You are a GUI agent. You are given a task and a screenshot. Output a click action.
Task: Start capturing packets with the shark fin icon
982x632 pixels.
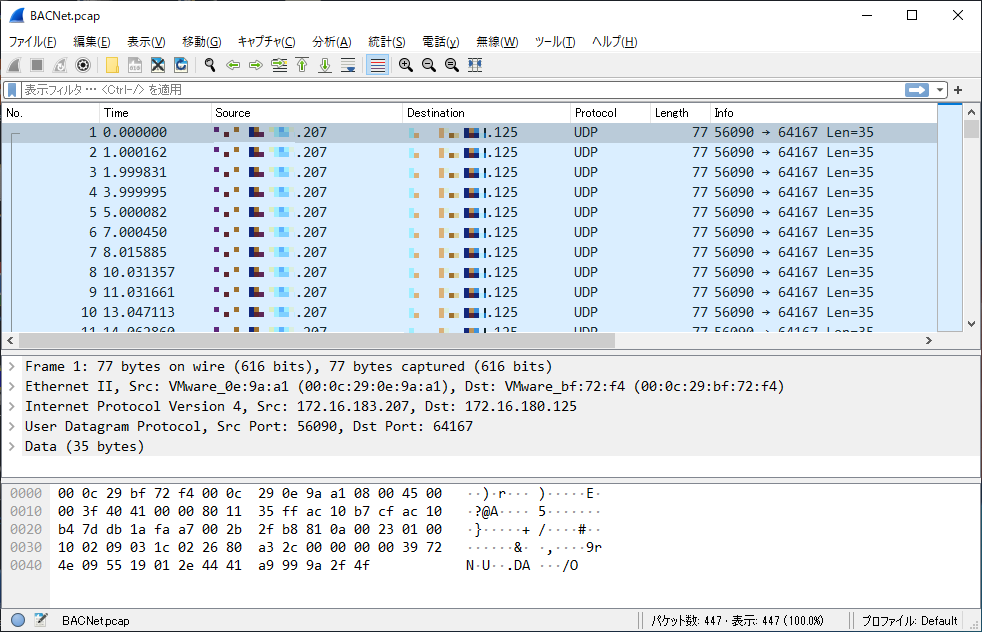click(14, 65)
